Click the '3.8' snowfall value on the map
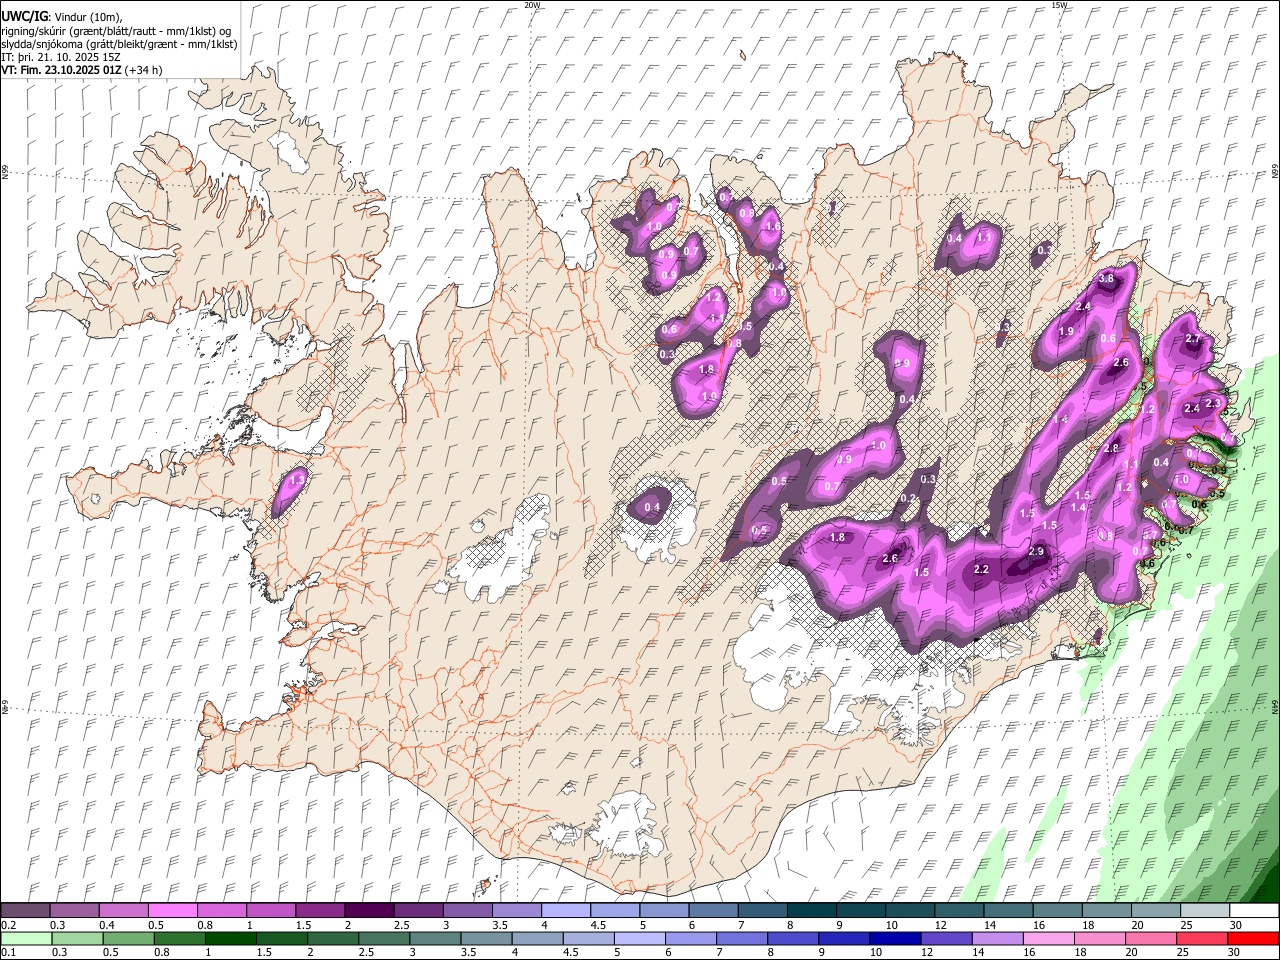1280x960 pixels. [1106, 279]
